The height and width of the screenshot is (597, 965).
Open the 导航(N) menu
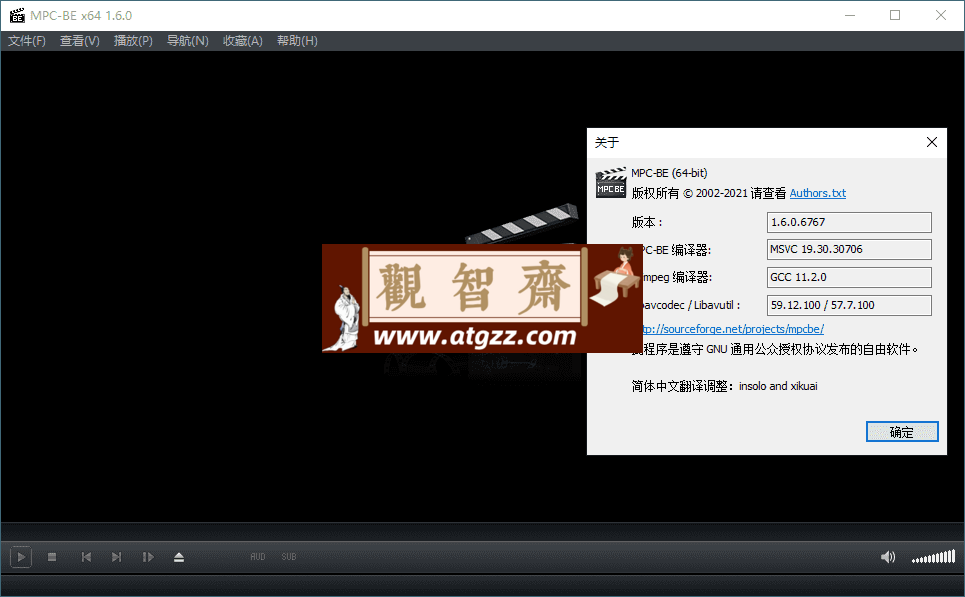point(188,41)
